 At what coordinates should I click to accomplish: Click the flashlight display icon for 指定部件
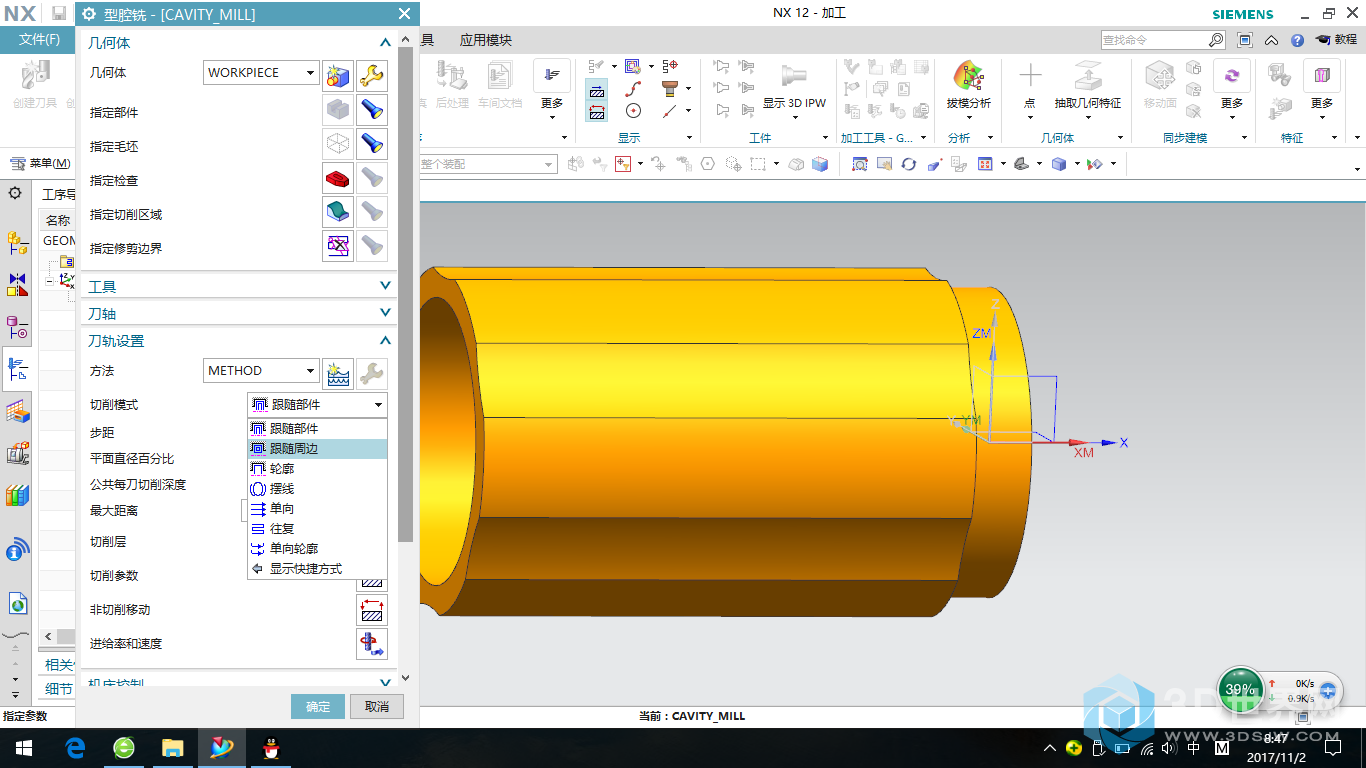(372, 110)
